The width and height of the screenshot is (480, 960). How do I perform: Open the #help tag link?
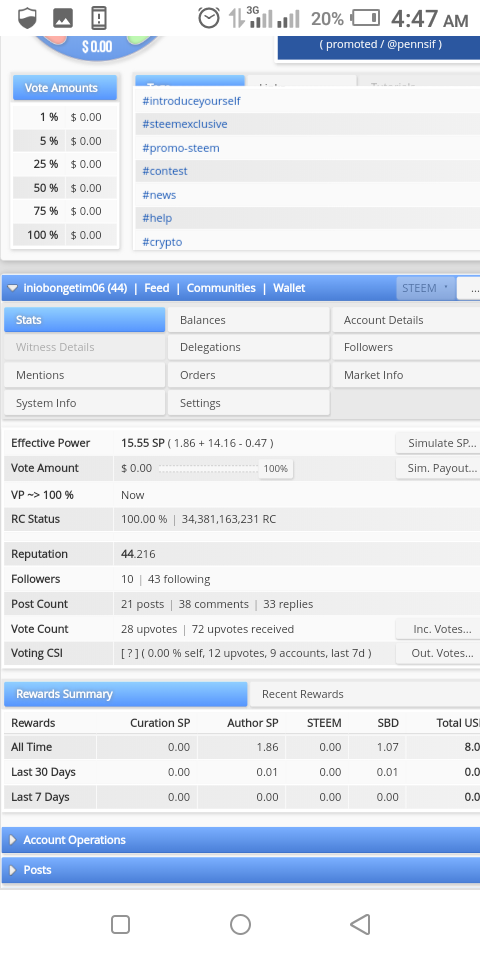coord(157,218)
